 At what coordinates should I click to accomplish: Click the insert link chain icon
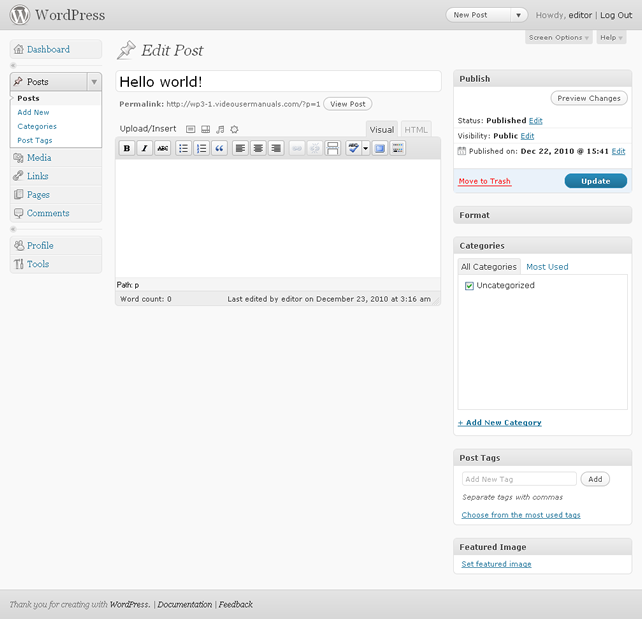point(297,148)
